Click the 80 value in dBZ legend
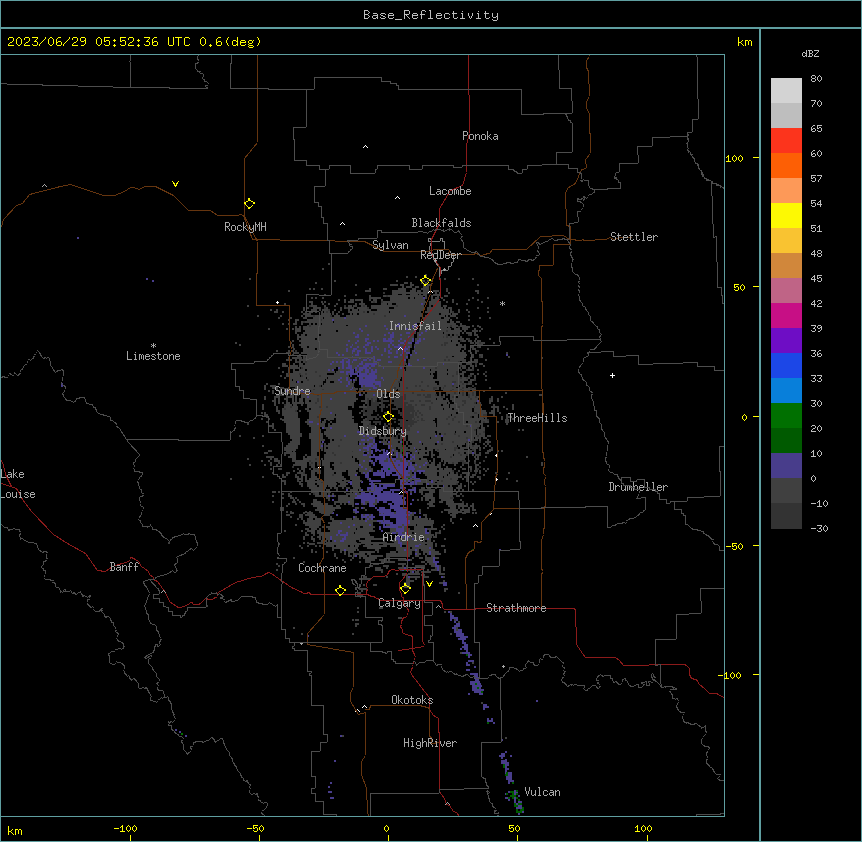Image resolution: width=862 pixels, height=842 pixels. pos(816,79)
